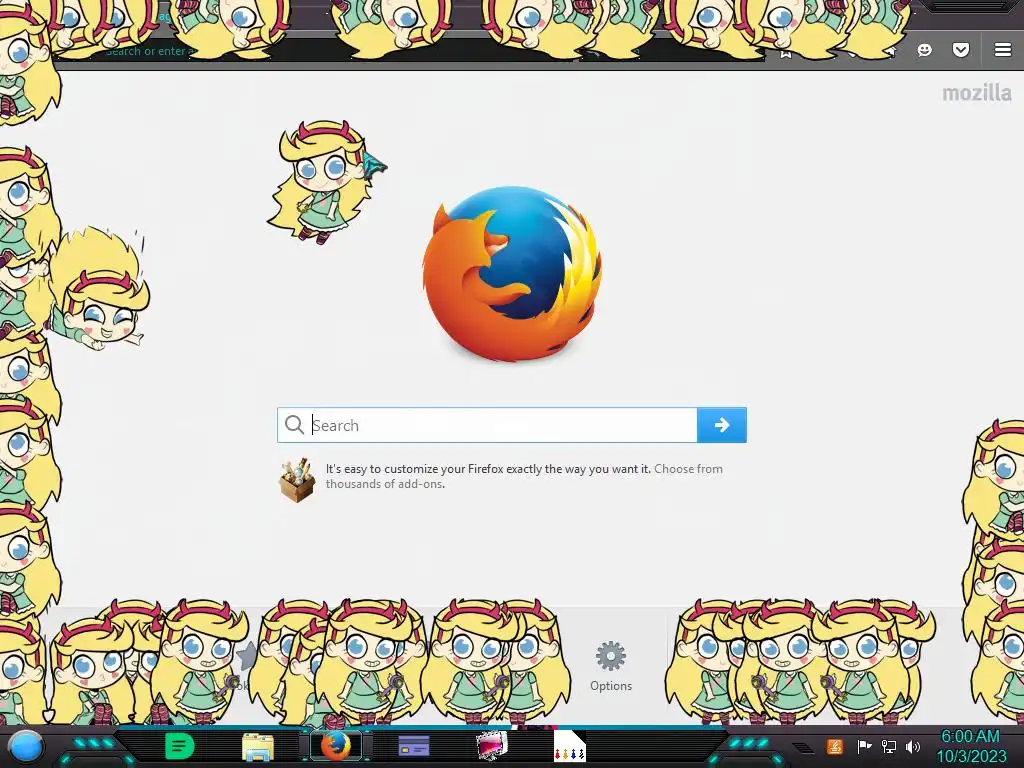Image resolution: width=1024 pixels, height=768 pixels.
Task: Open the green speech-bubble app on the taskbar
Action: click(x=179, y=746)
